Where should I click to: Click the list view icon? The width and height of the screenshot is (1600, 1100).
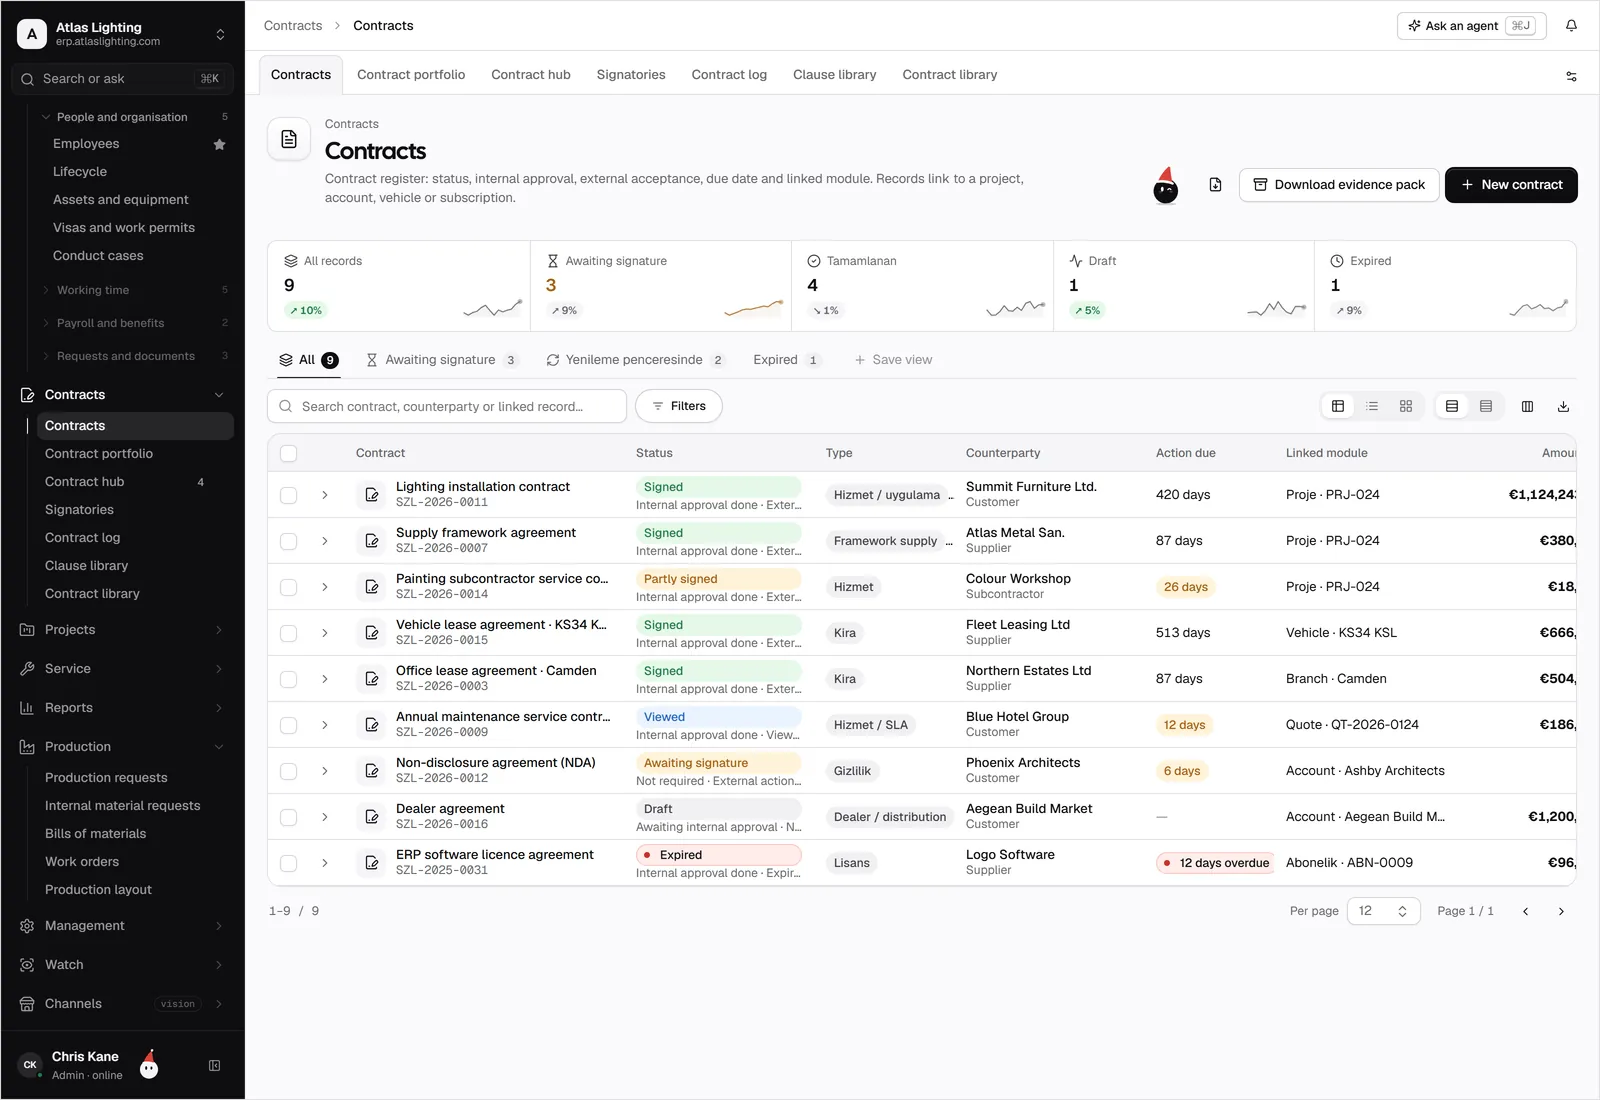pyautogui.click(x=1372, y=406)
